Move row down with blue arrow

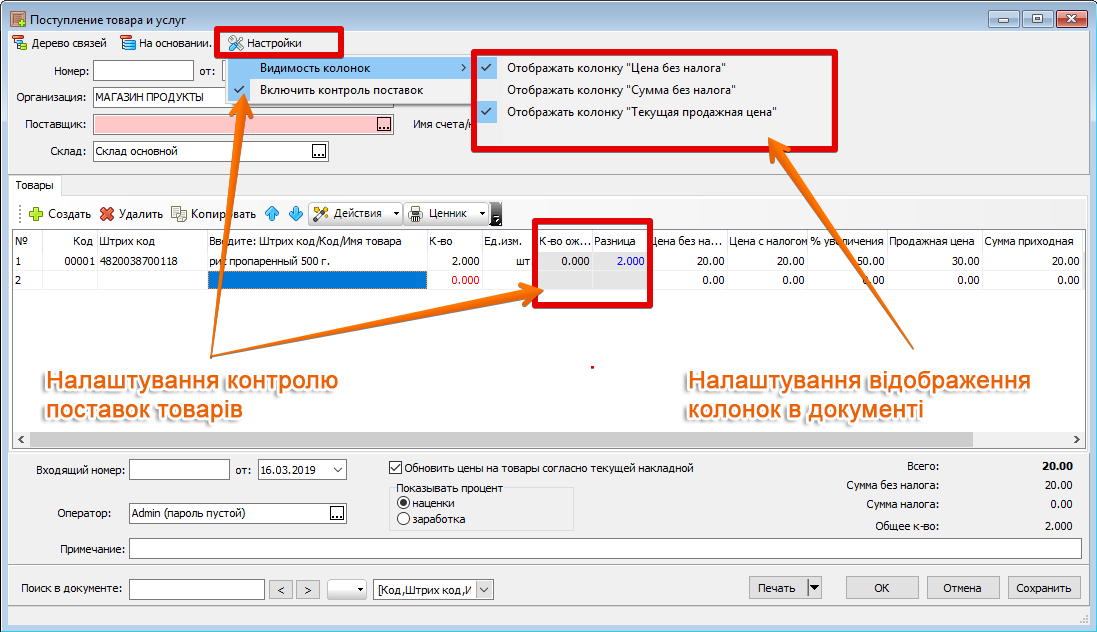click(x=296, y=213)
